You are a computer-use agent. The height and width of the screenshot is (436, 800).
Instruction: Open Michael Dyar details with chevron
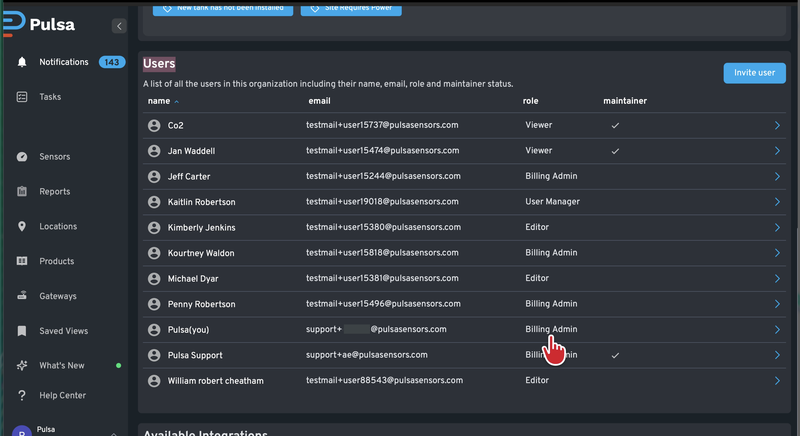[777, 278]
